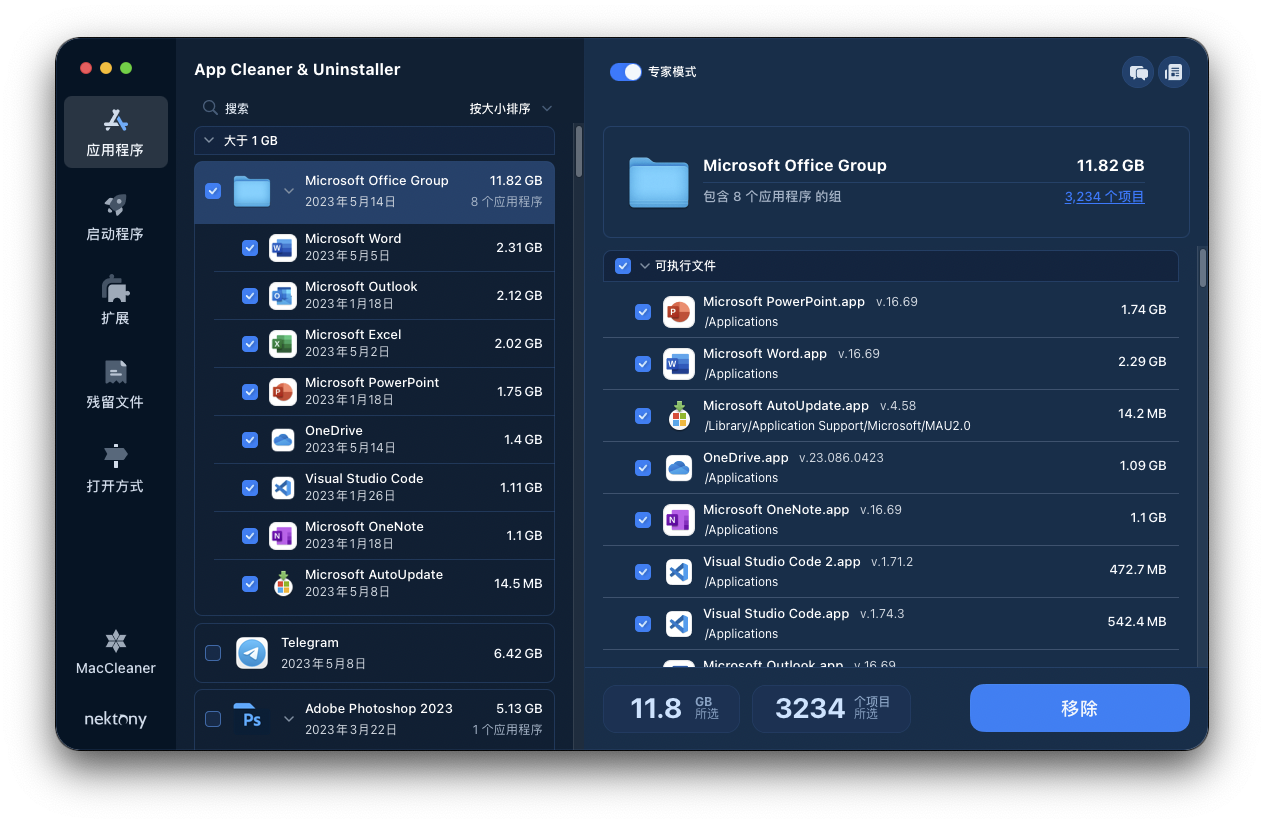
Task: Uncheck the Microsoft Office Group checkbox
Action: [x=213, y=191]
